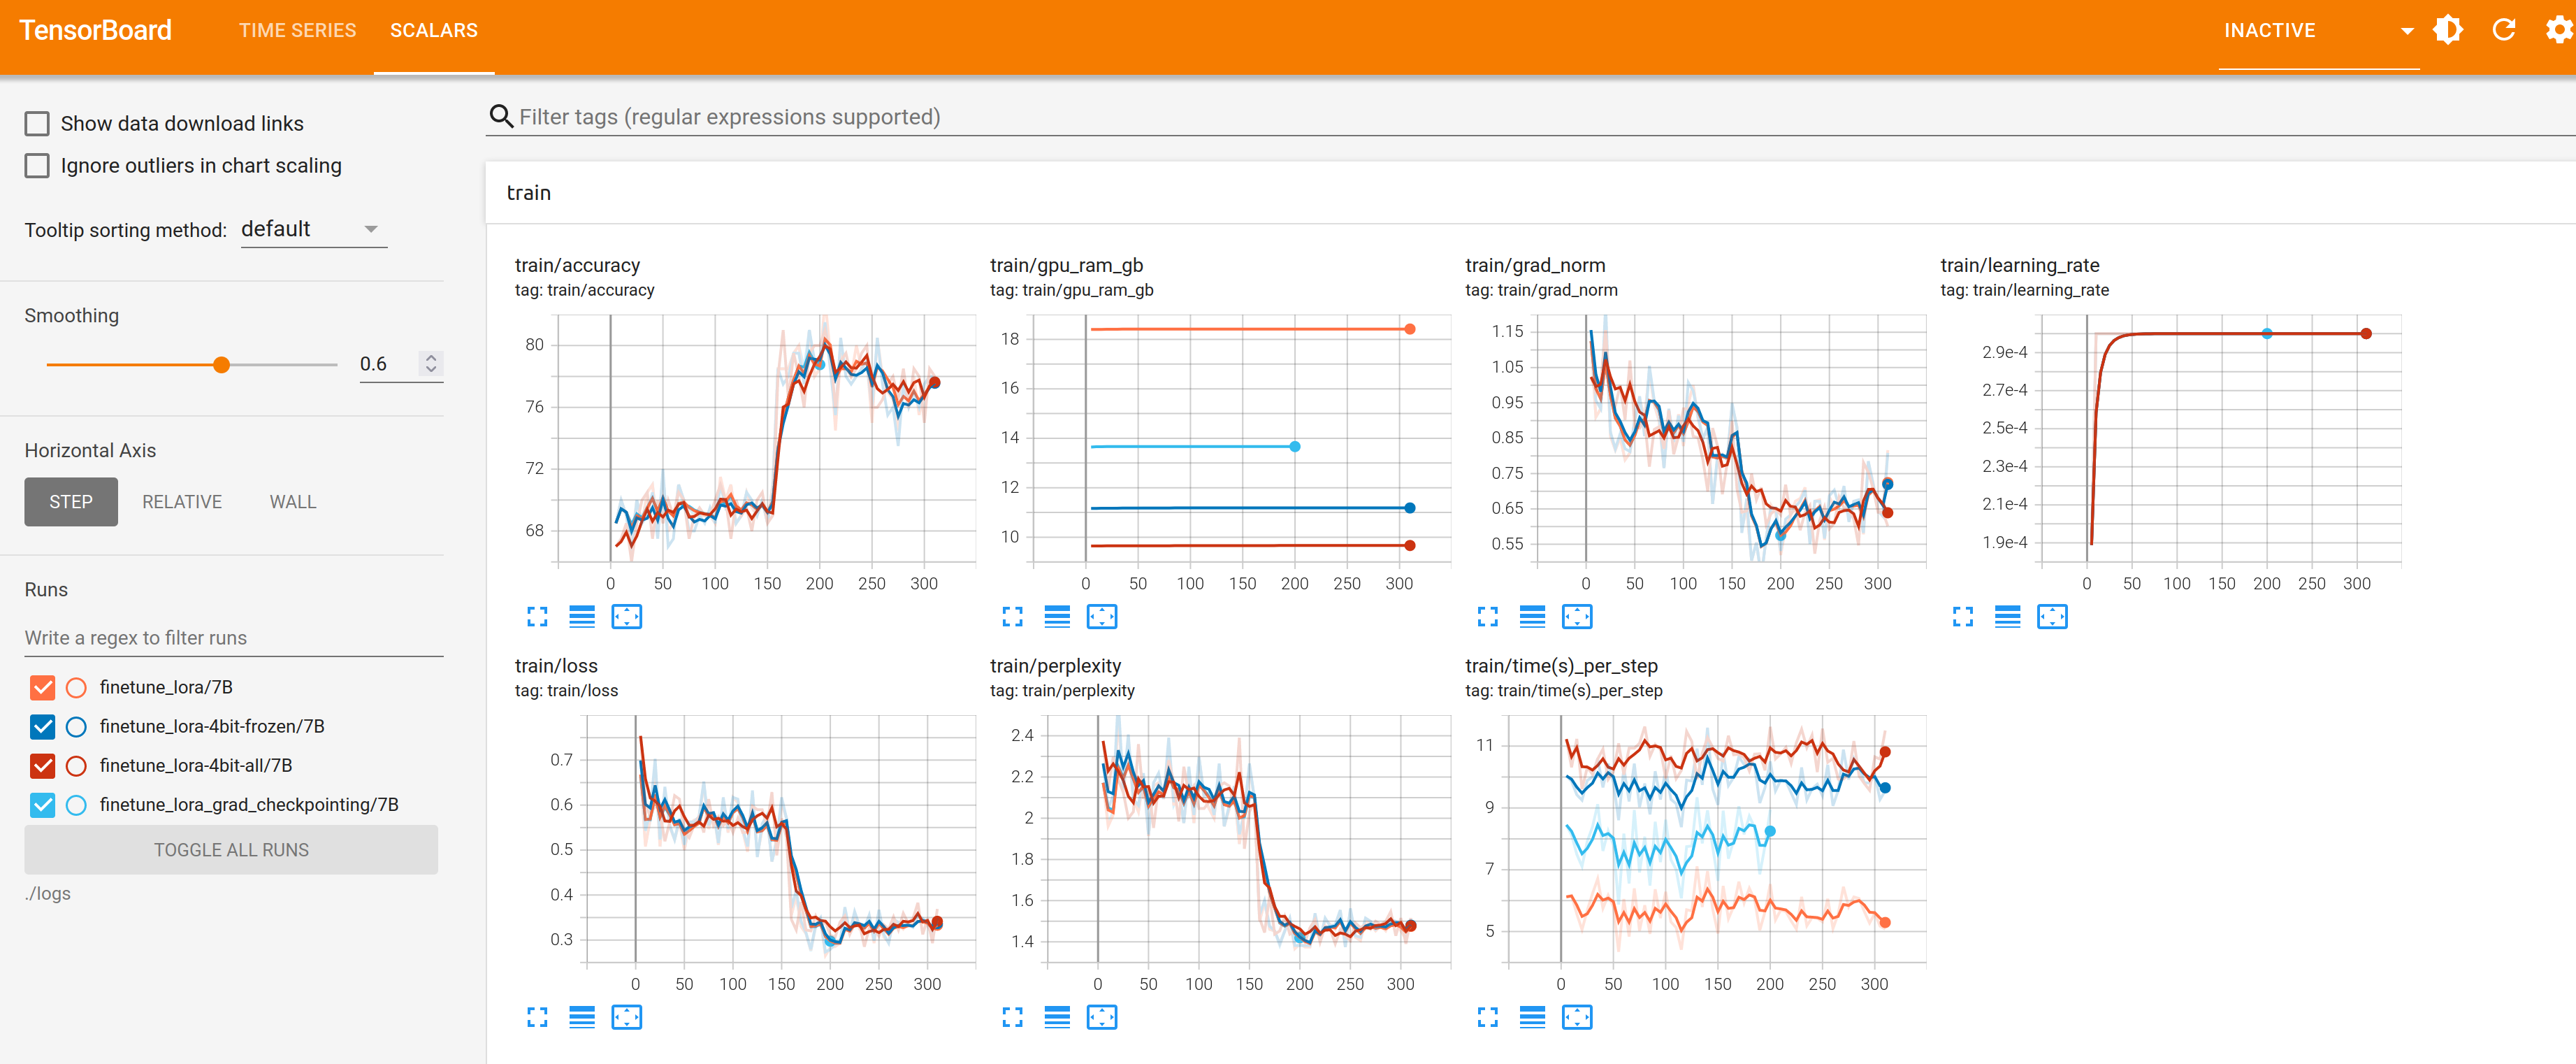Screen dimensions: 2576x1064
Task: Toggle dark mode theme icon
Action: click(2448, 30)
